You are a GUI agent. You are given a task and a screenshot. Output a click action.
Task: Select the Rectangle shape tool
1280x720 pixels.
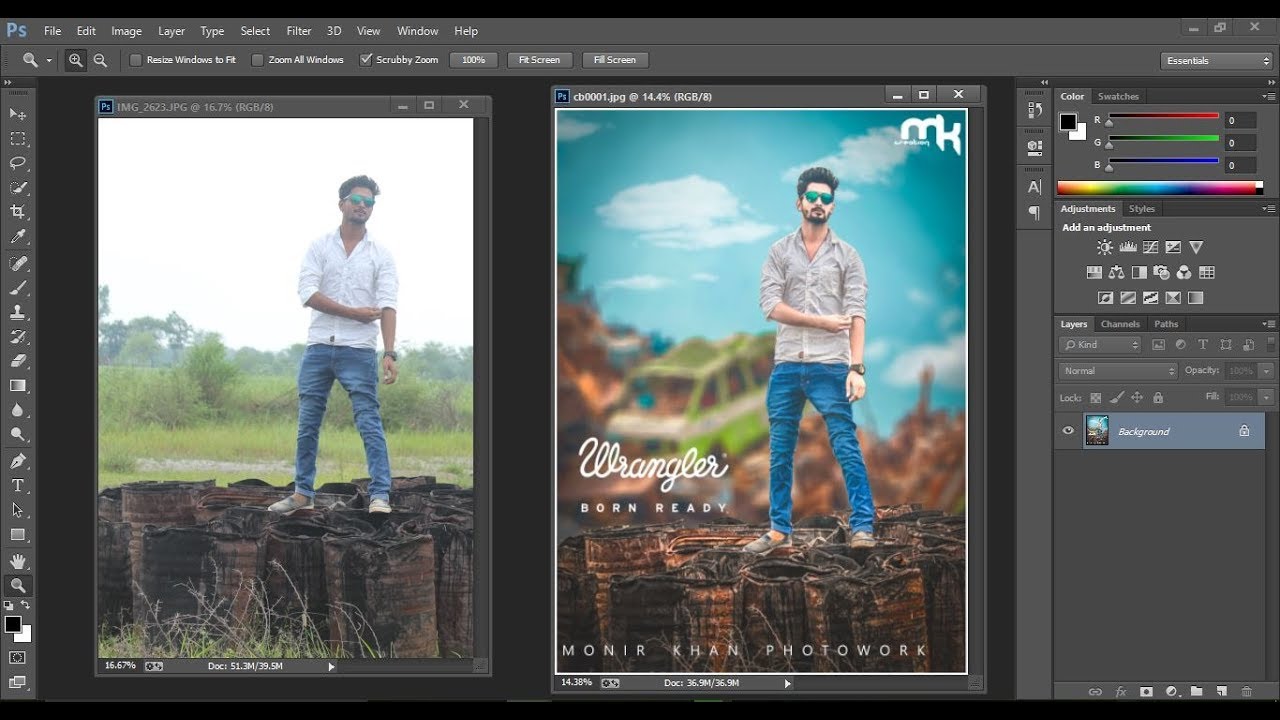(18, 535)
